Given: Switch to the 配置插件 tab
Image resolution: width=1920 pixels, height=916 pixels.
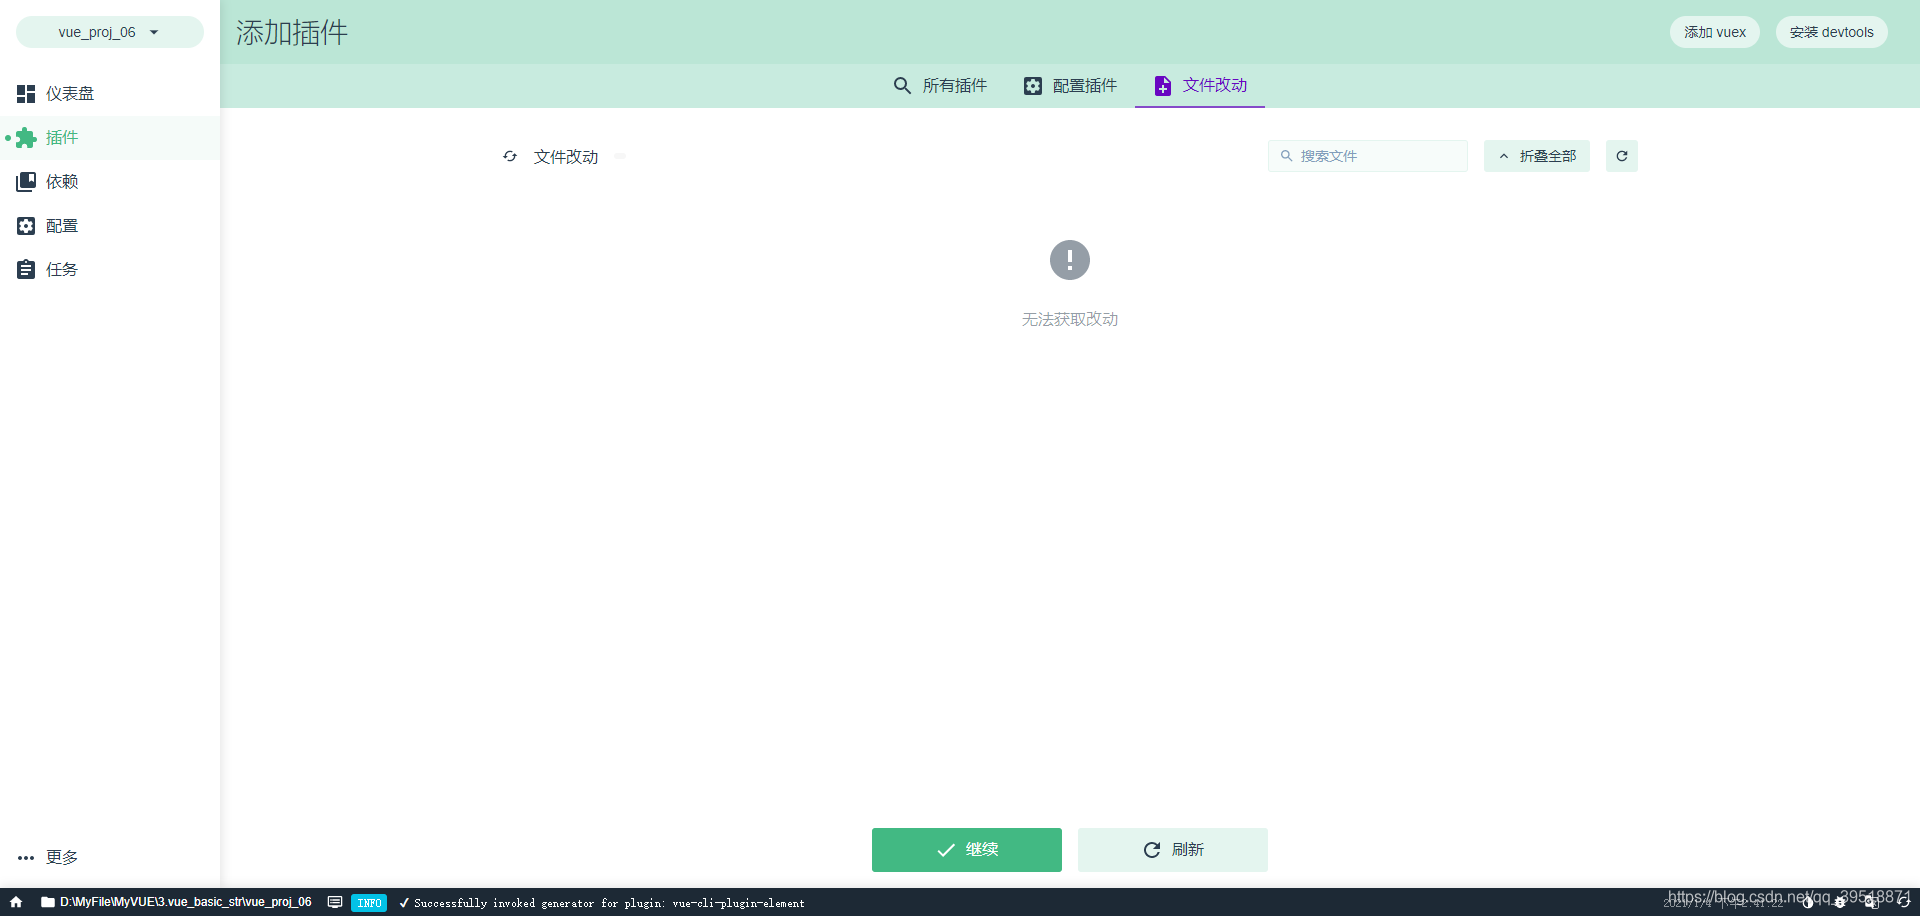Looking at the screenshot, I should pyautogui.click(x=1069, y=86).
